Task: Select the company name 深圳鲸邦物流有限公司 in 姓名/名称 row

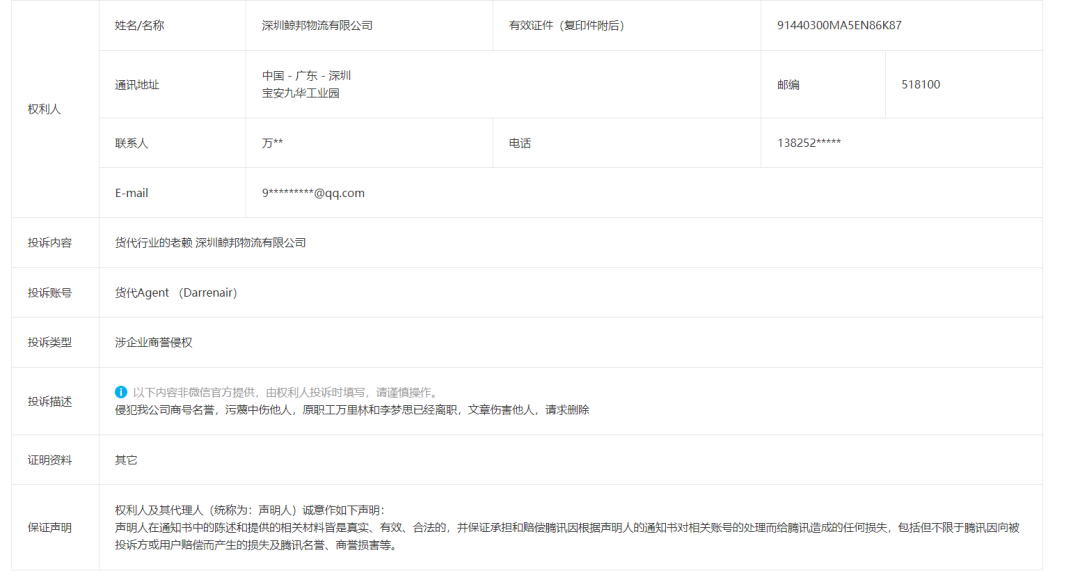Action: tap(317, 25)
